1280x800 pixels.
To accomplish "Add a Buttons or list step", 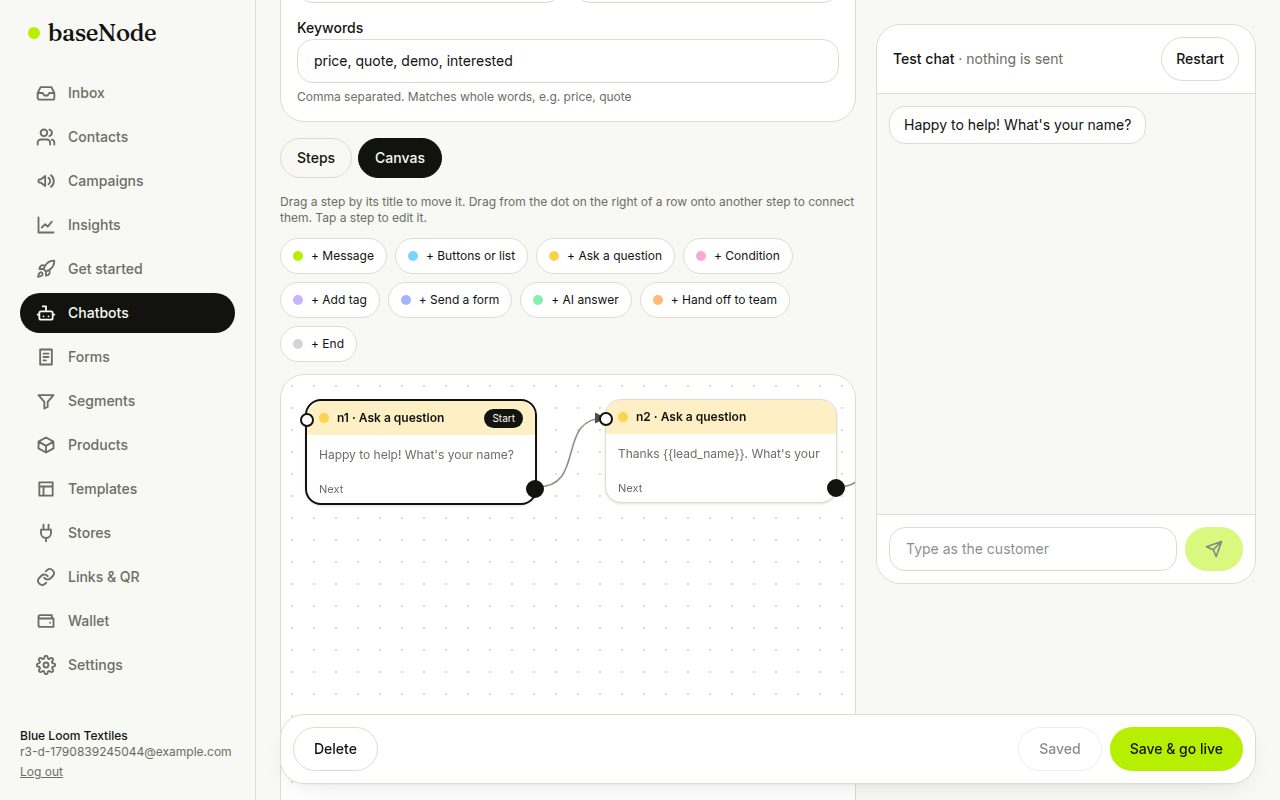I will click(462, 256).
